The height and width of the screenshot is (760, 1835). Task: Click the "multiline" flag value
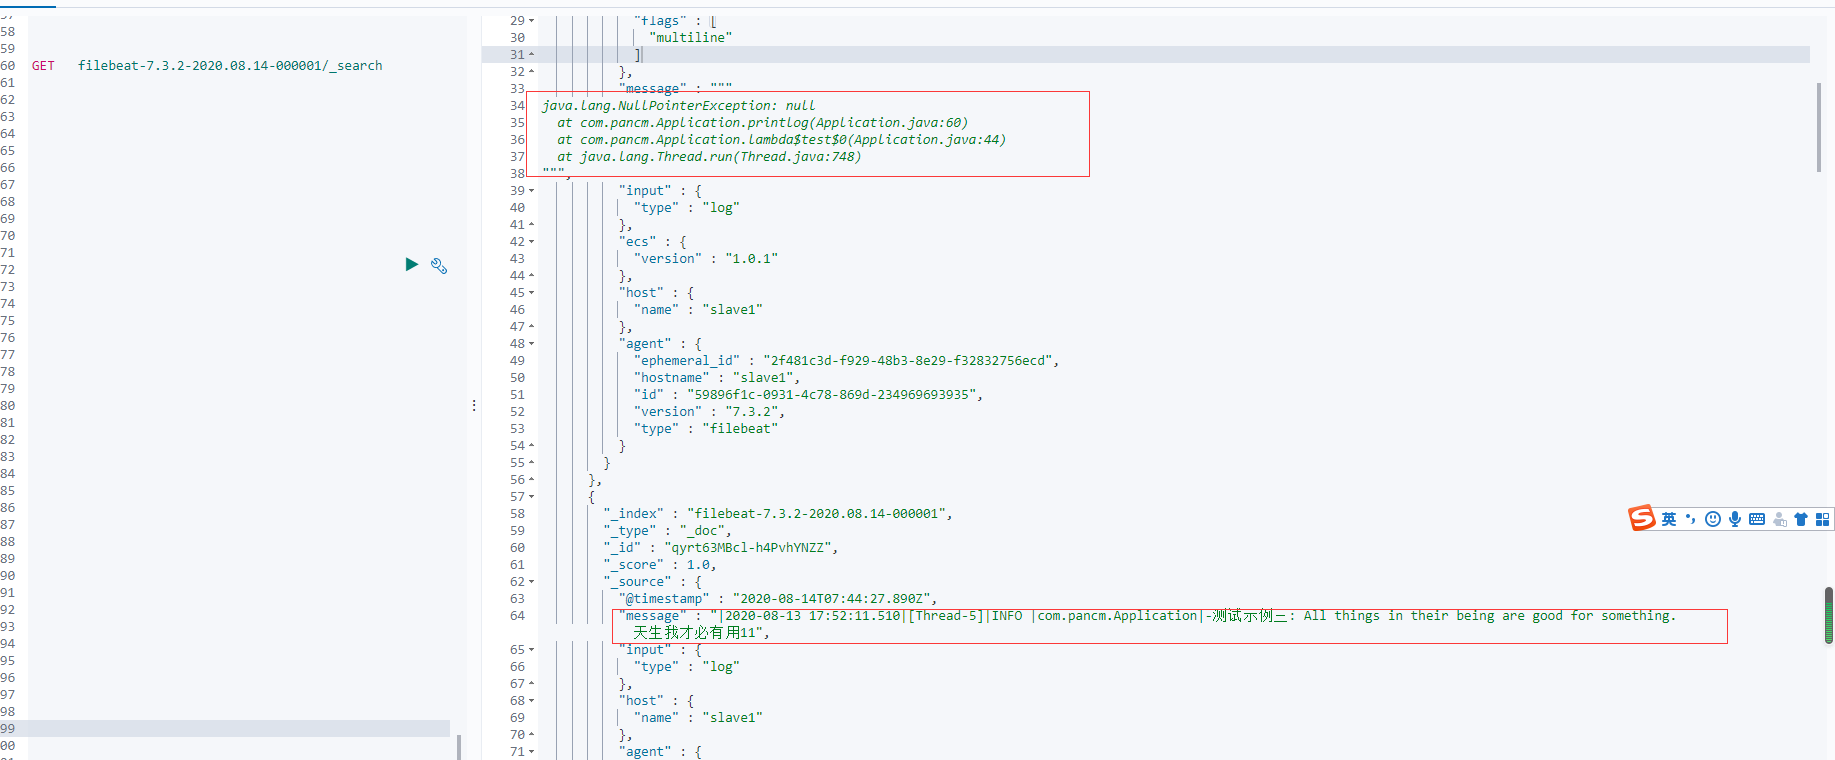(690, 37)
